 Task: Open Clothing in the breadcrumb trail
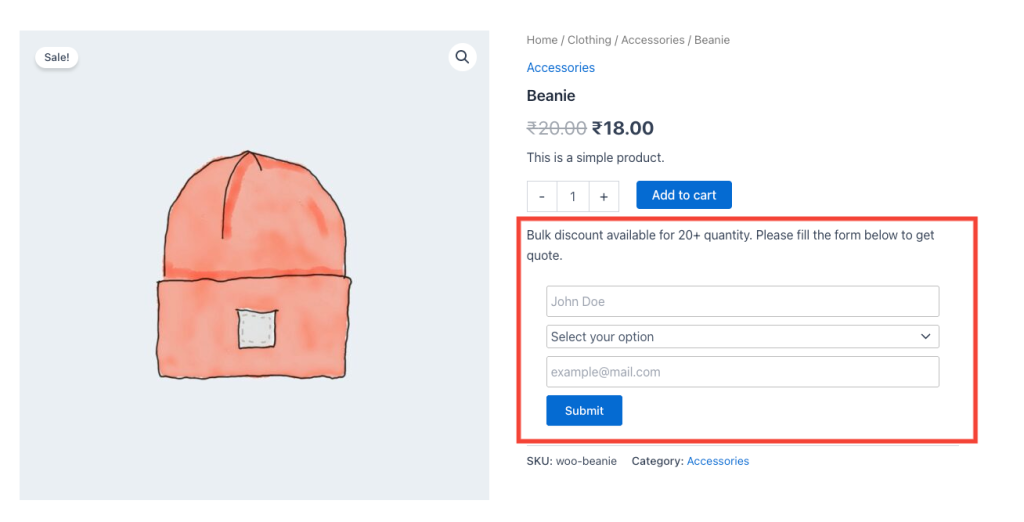tap(589, 40)
